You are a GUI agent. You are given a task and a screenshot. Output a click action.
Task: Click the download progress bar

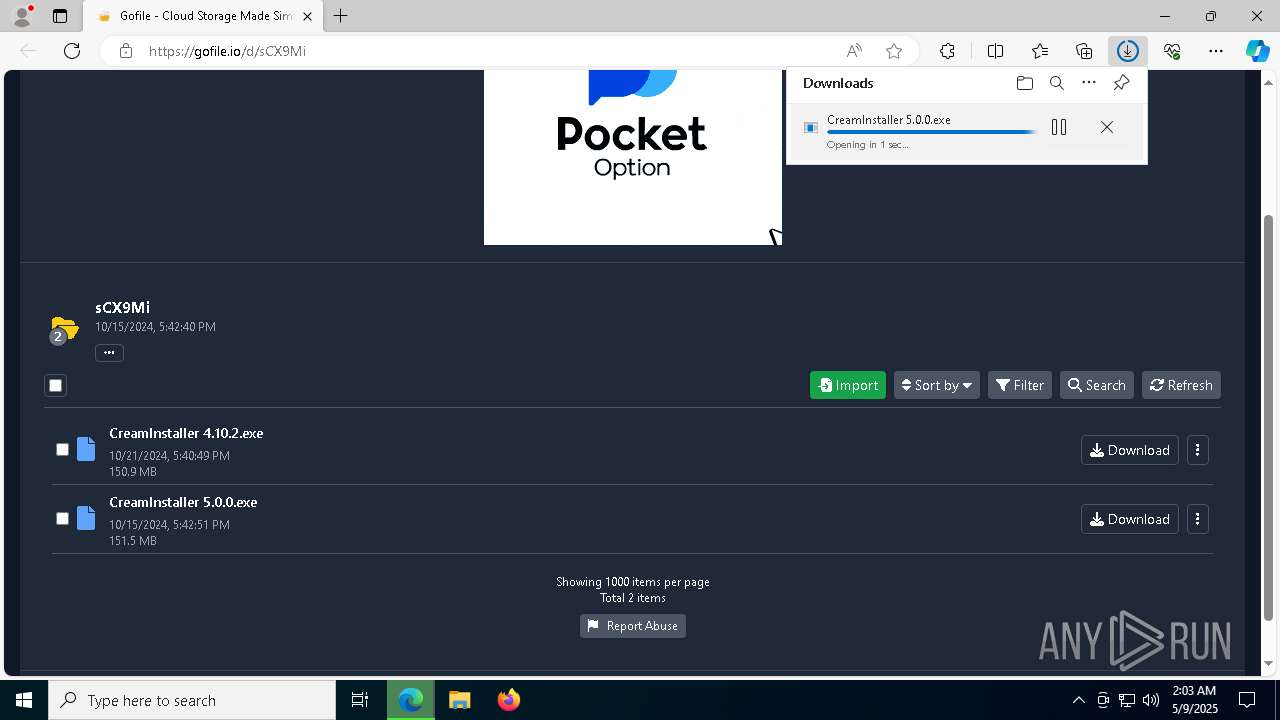[932, 132]
